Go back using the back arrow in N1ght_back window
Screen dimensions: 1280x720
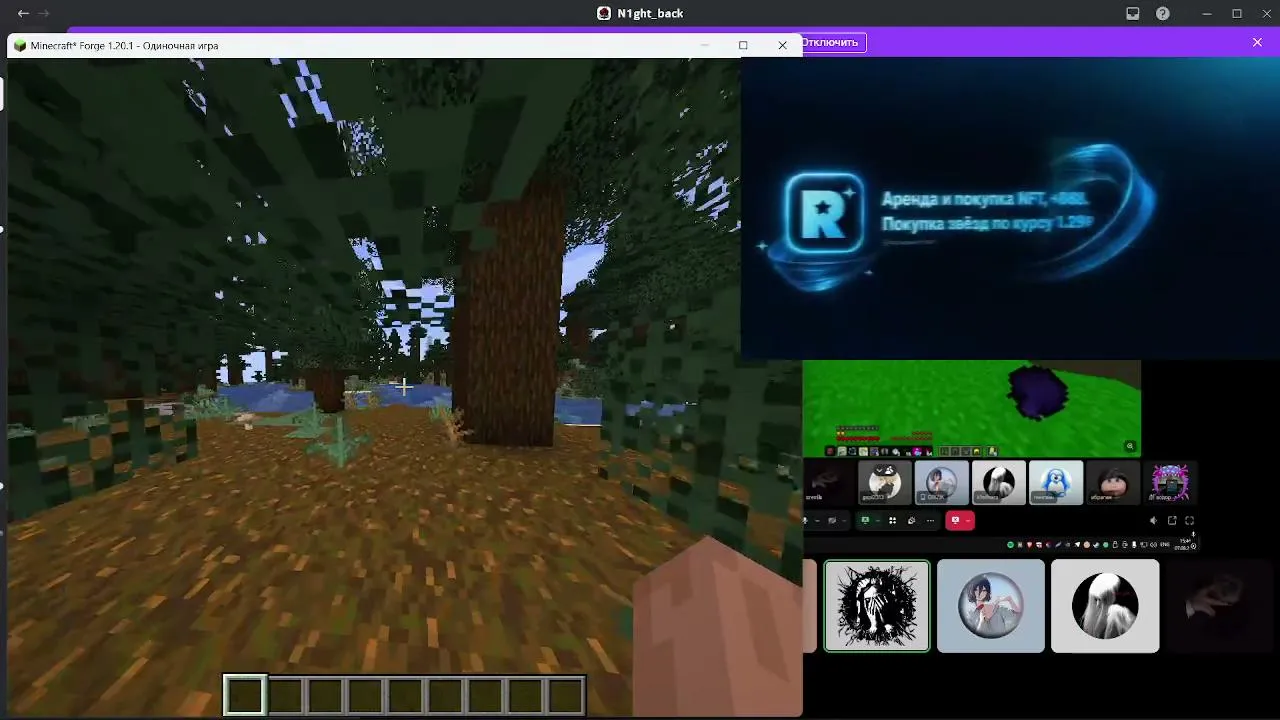[x=23, y=13]
